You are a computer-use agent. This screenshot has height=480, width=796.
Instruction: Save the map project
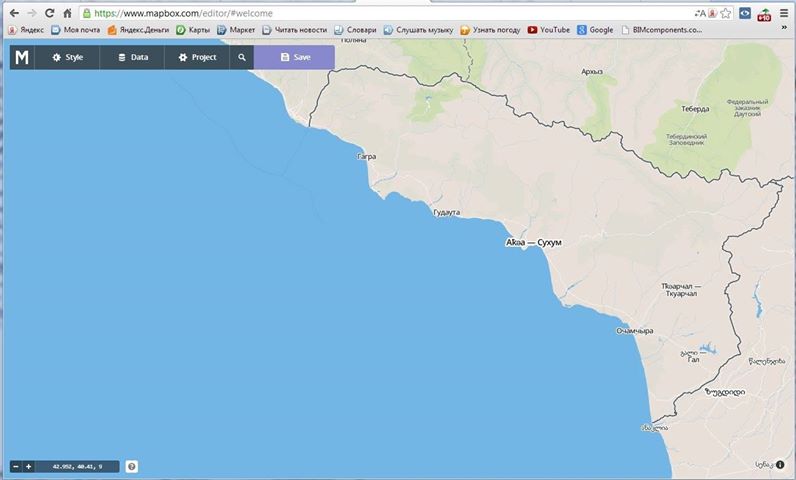click(294, 57)
